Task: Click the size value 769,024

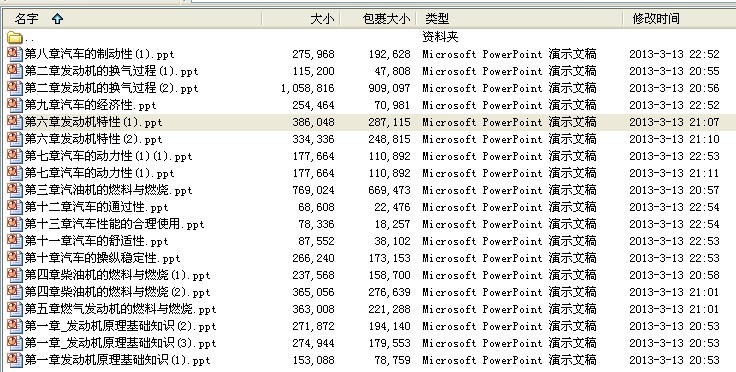Action: 314,190
